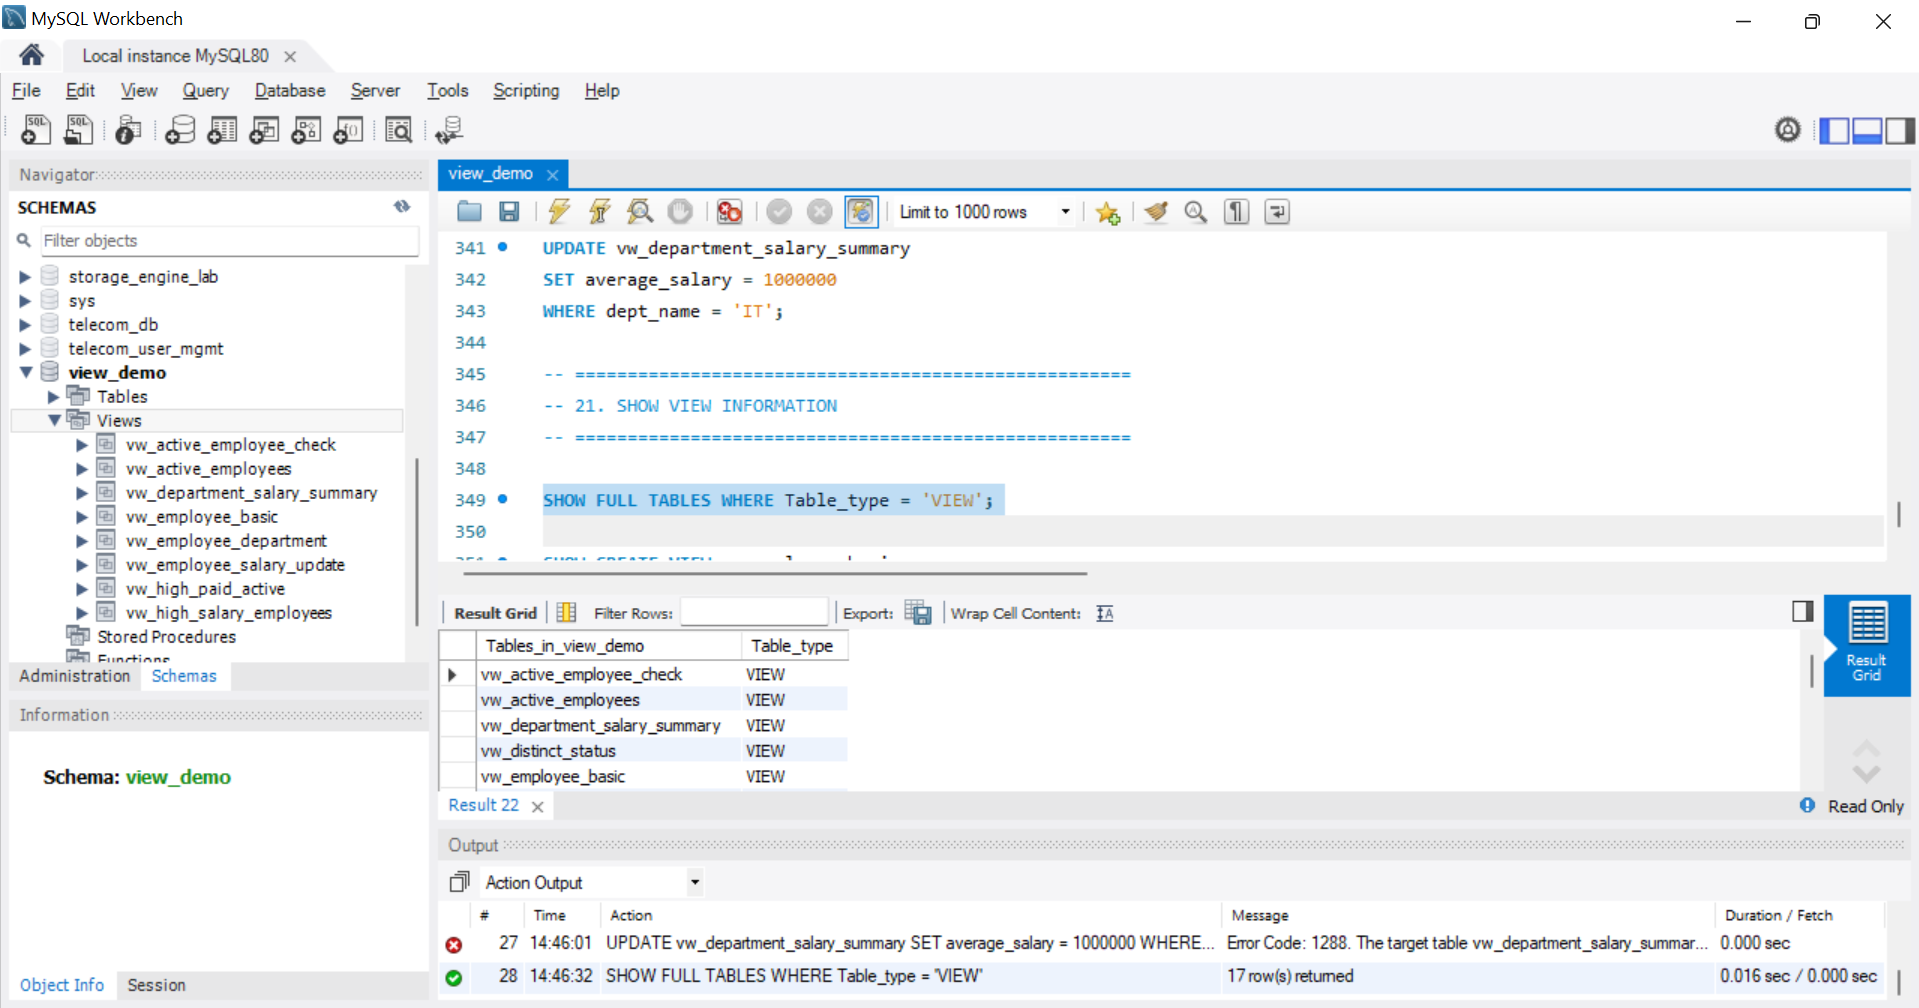Image resolution: width=1919 pixels, height=1008 pixels.
Task: Click Result Grid label button
Action: (495, 613)
